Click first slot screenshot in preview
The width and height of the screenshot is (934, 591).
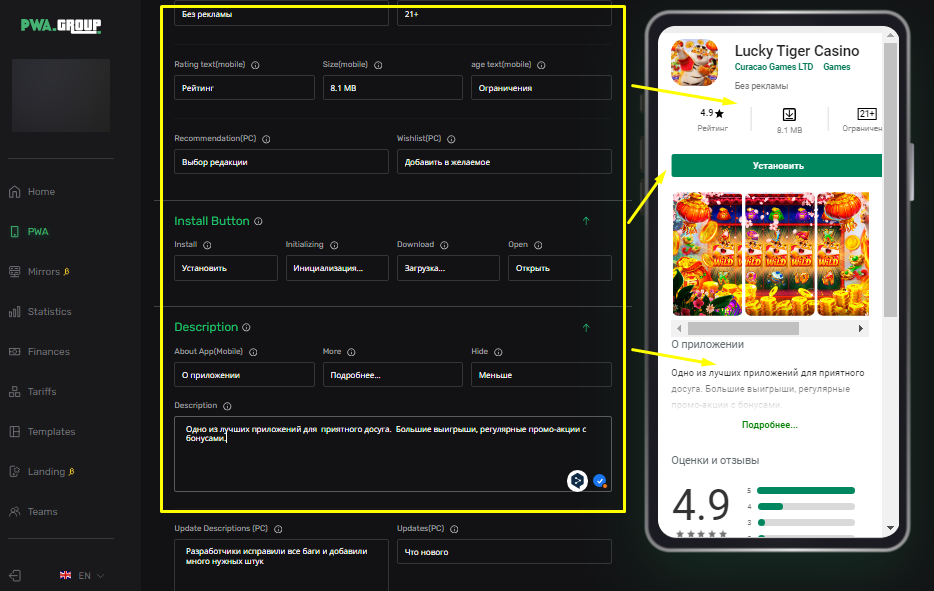pos(707,254)
